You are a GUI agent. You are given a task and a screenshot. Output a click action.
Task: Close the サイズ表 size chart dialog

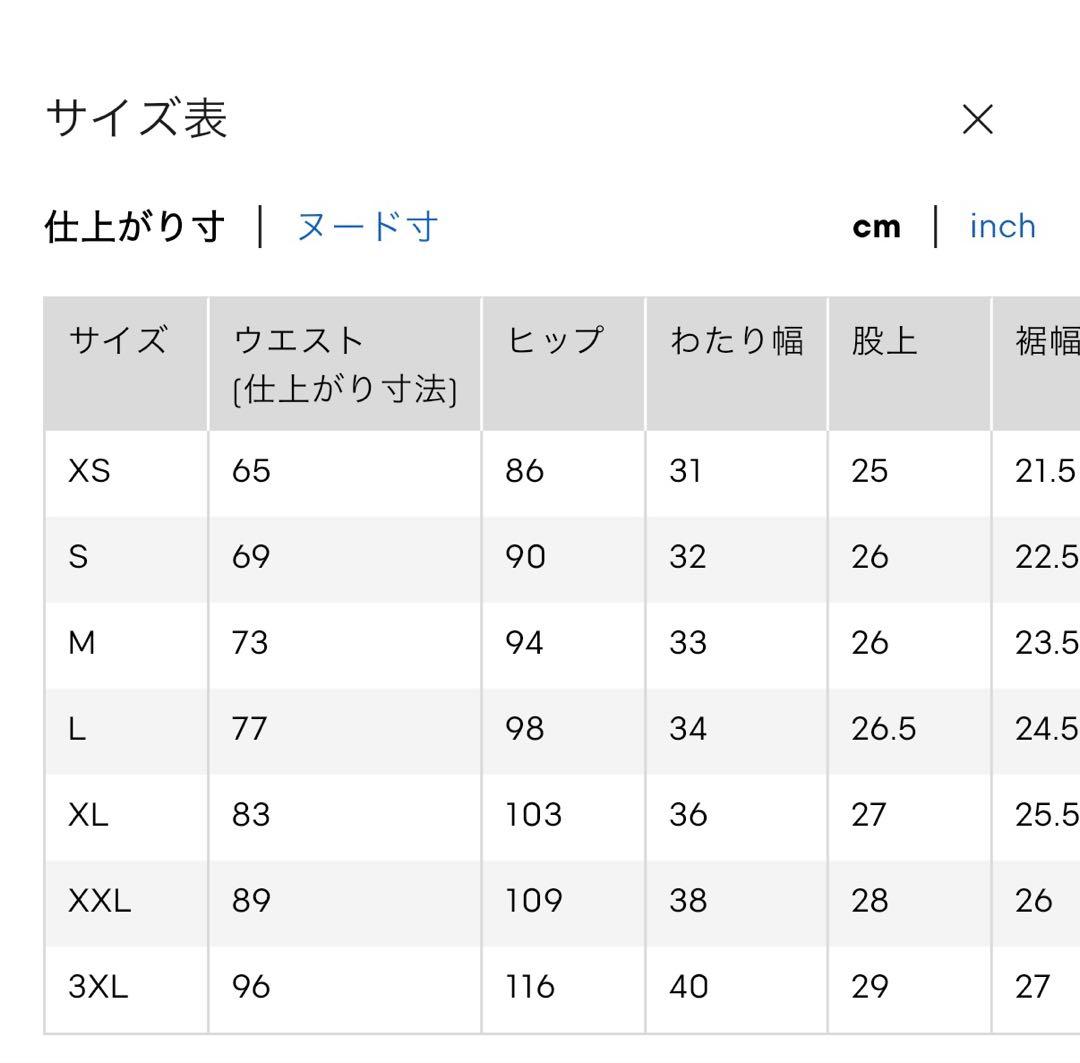(977, 120)
